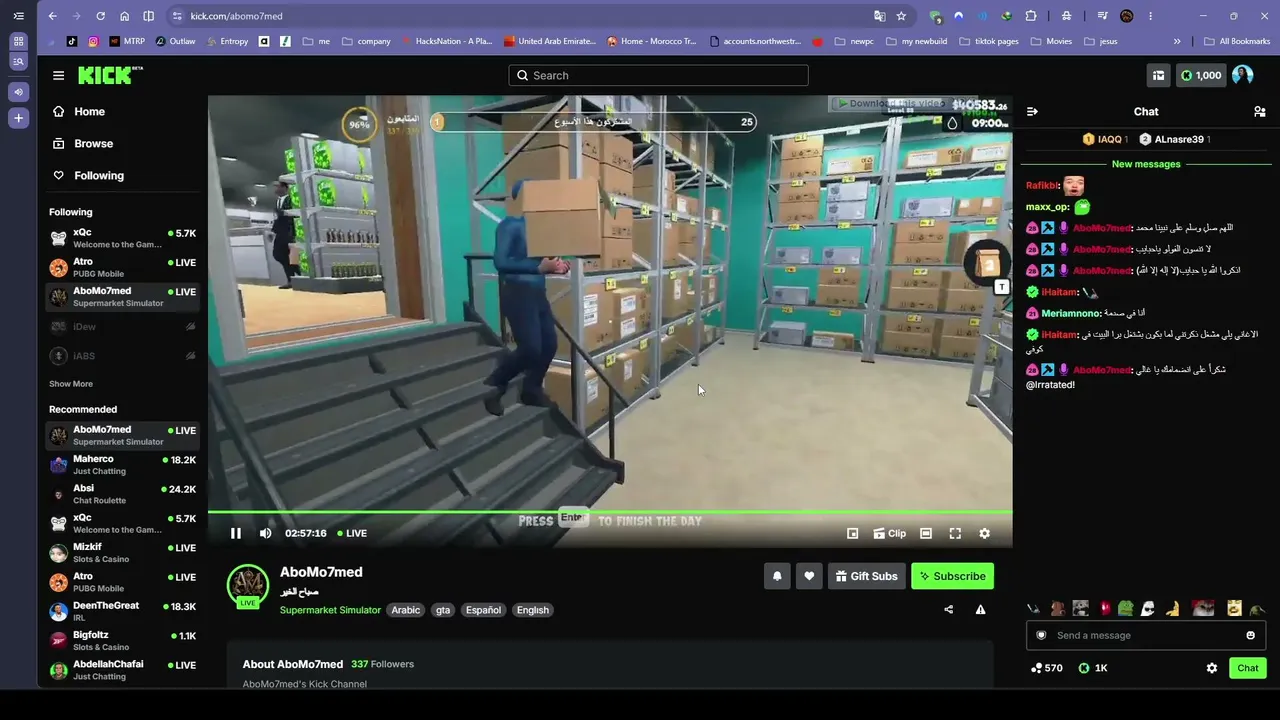
Task: Create a Clip of the stream
Action: click(x=889, y=533)
